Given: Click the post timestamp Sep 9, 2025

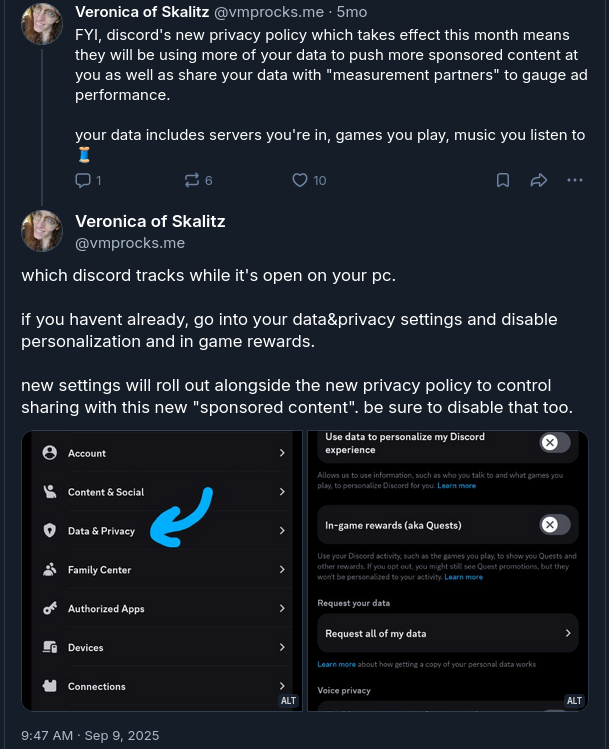Looking at the screenshot, I should pyautogui.click(x=90, y=735).
